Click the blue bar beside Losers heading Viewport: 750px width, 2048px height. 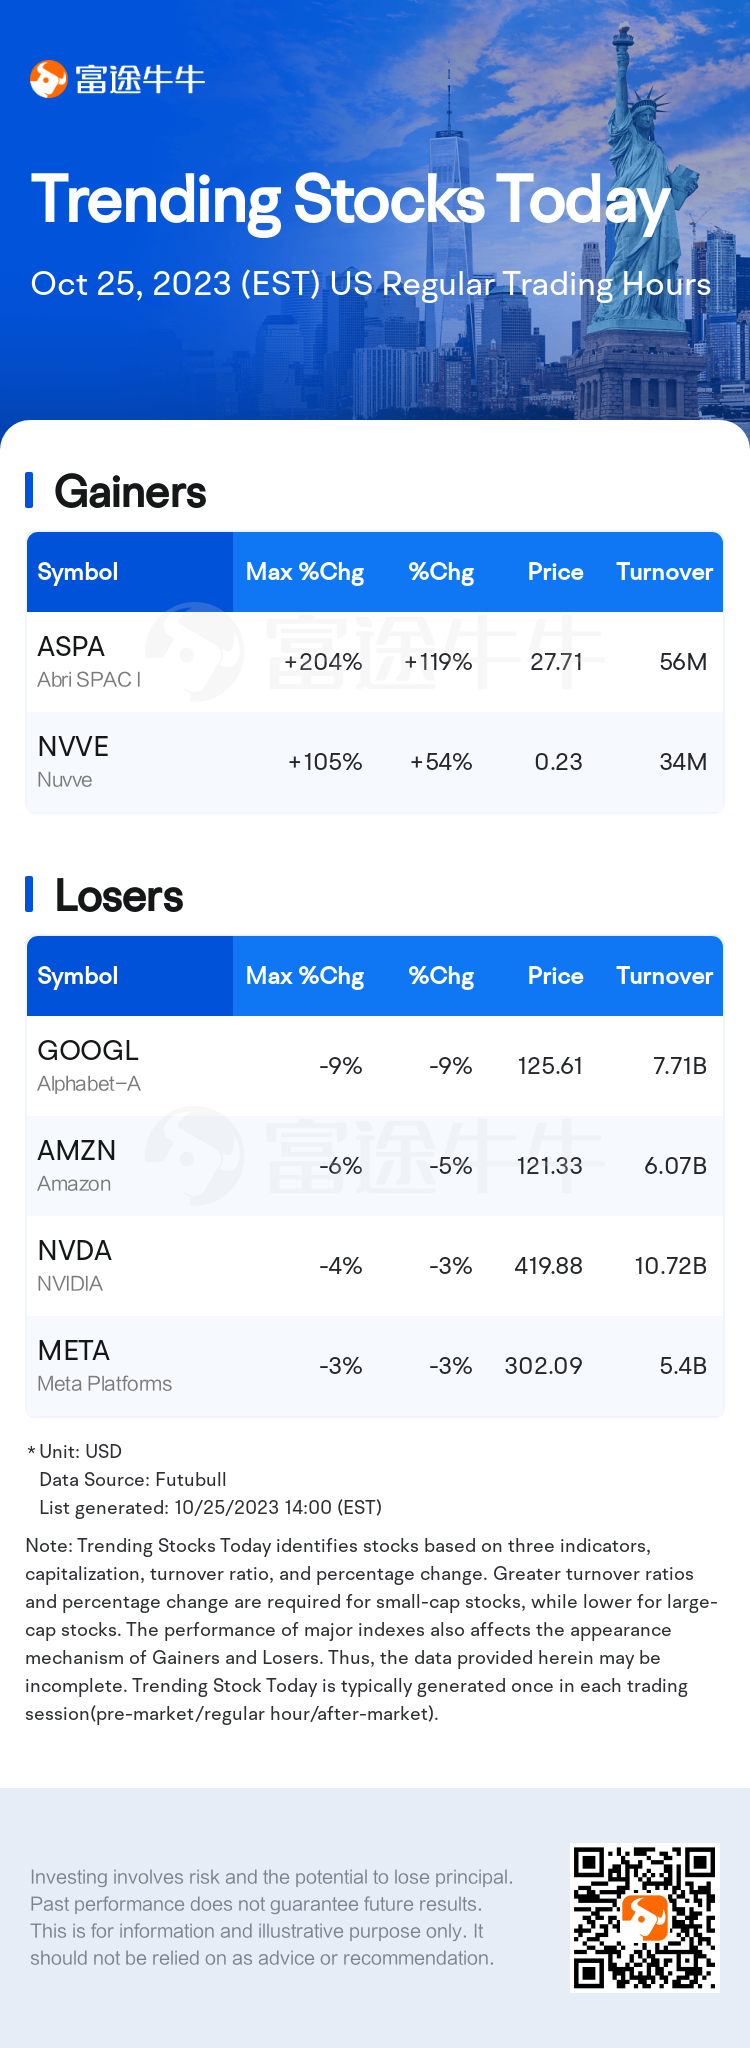pos(29,895)
